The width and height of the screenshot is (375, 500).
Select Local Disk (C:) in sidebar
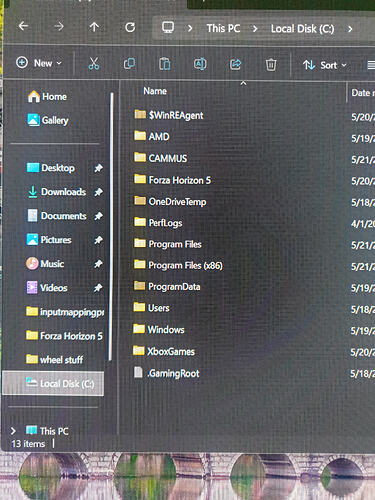pos(53,383)
